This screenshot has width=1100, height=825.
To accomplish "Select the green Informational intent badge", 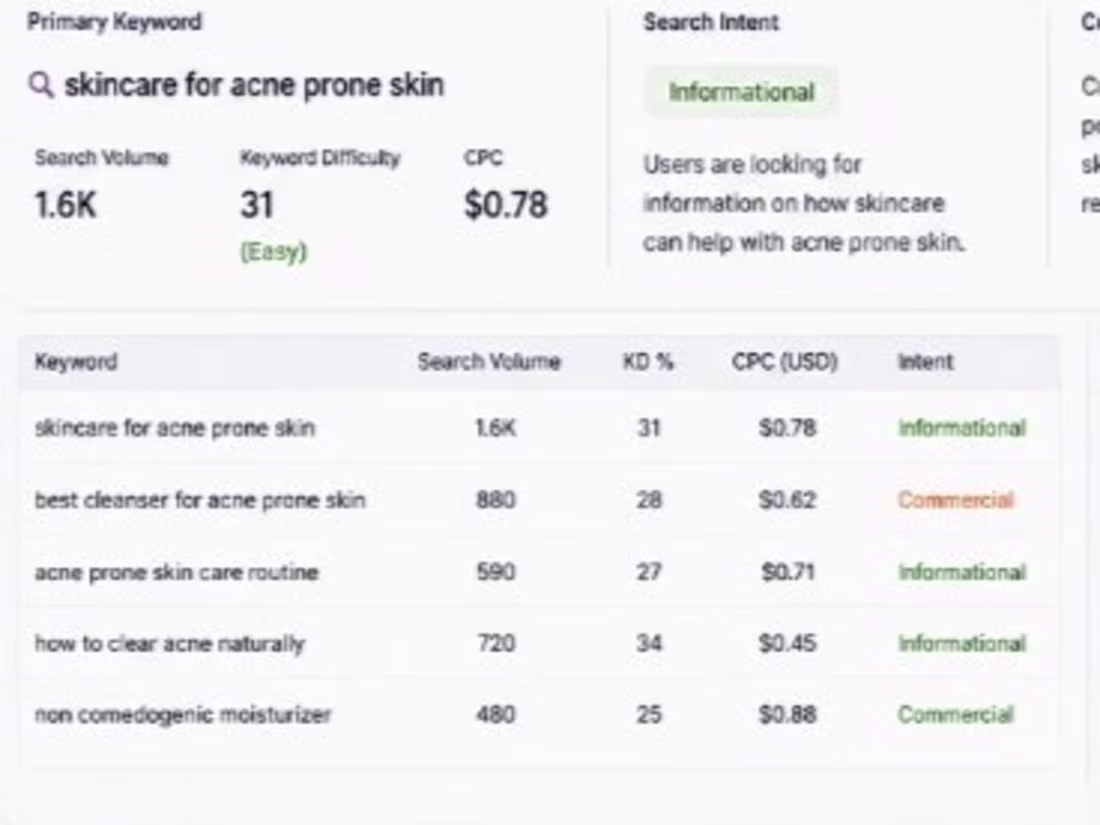I will (741, 92).
